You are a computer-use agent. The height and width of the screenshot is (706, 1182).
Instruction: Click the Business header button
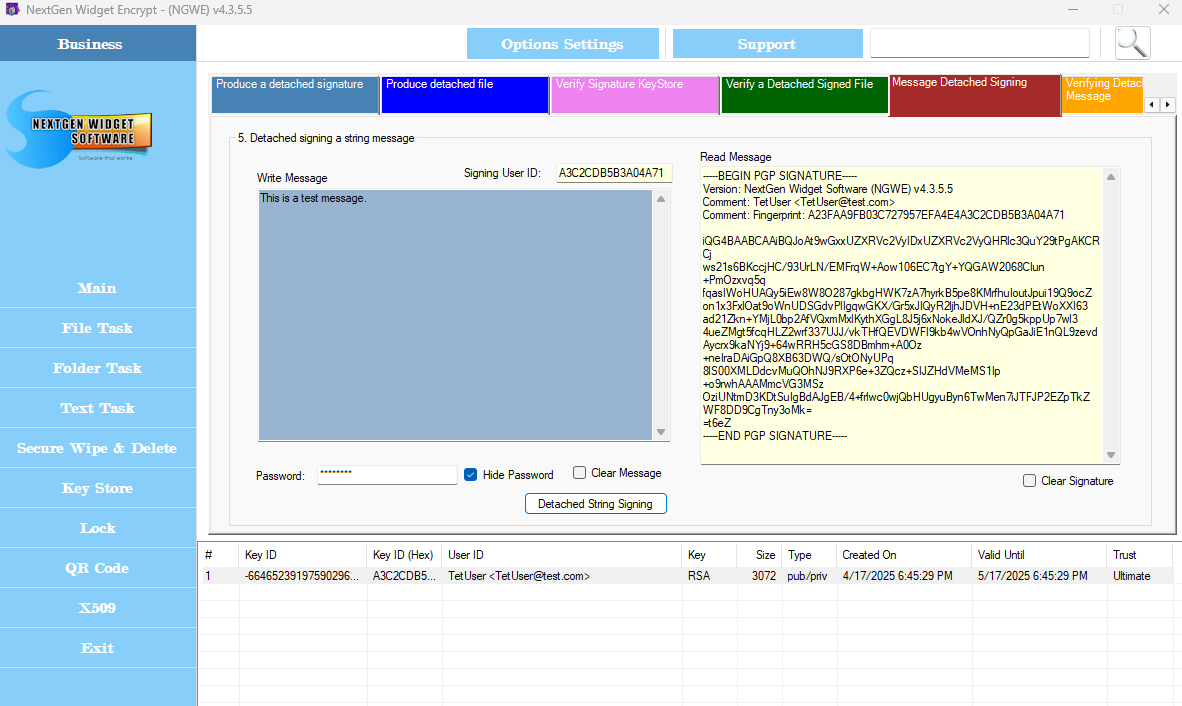[x=98, y=44]
